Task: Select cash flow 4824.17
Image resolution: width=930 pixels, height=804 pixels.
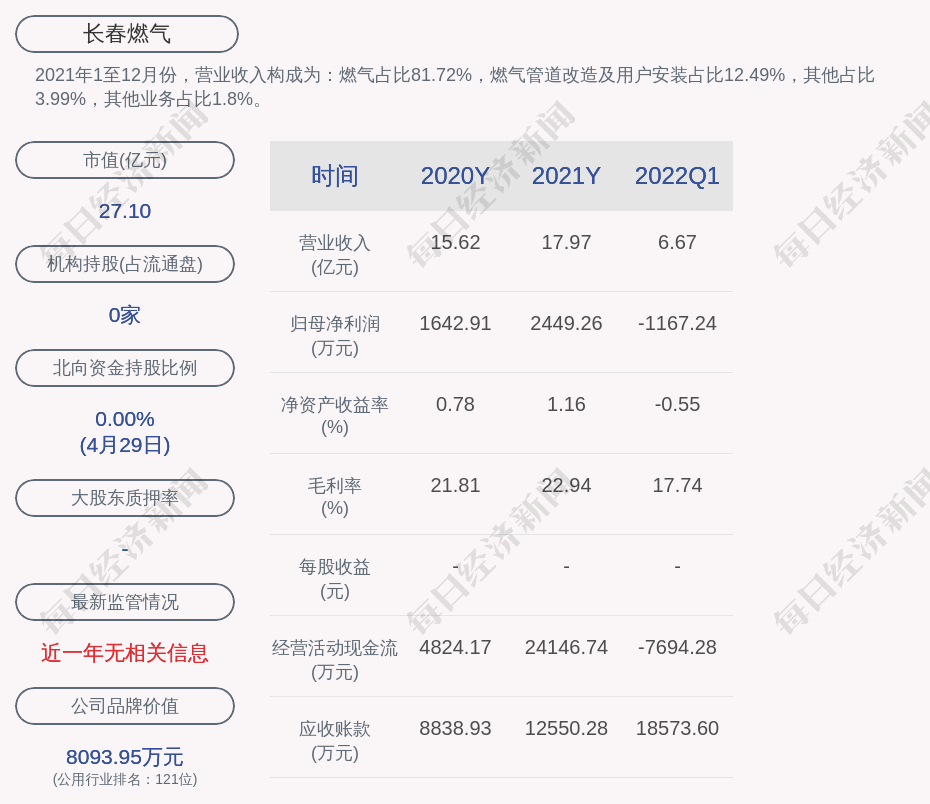Action: [456, 647]
